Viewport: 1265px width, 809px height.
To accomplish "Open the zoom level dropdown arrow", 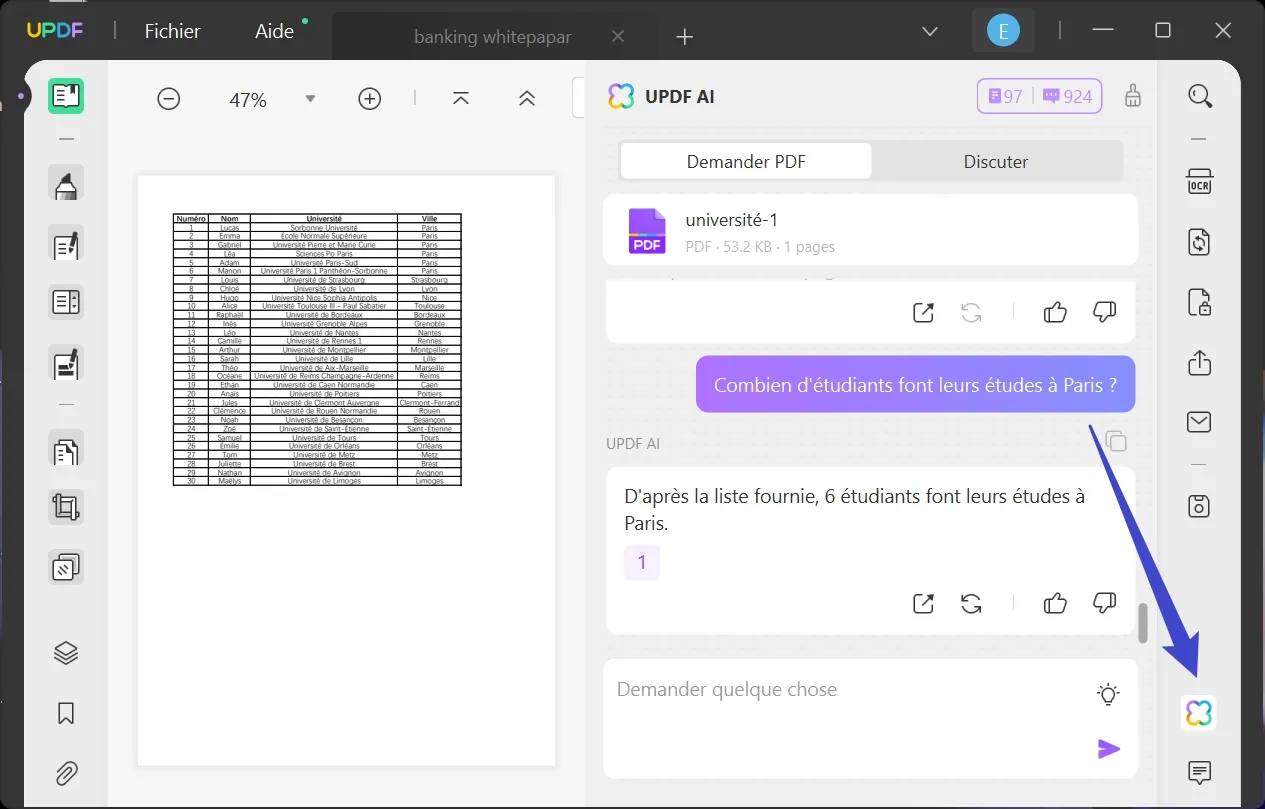I will click(x=310, y=98).
